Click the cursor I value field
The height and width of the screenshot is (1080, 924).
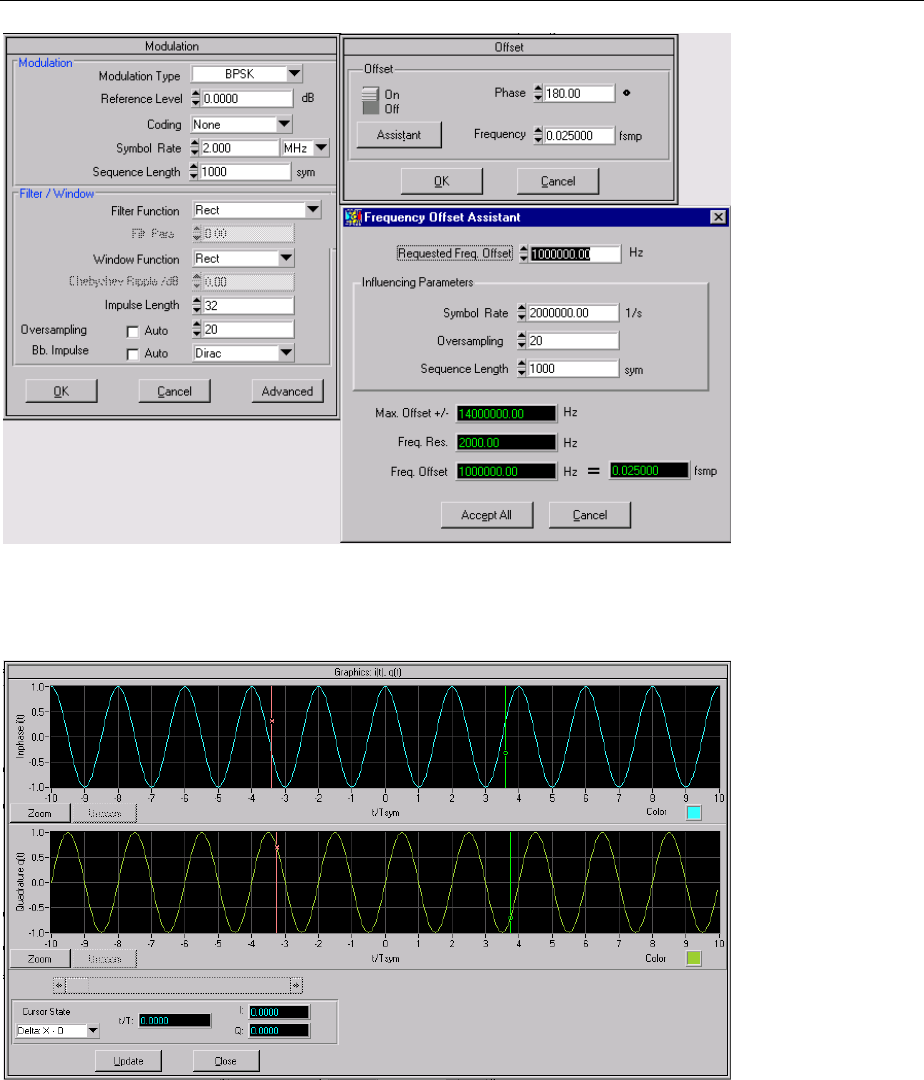pyautogui.click(x=279, y=1012)
